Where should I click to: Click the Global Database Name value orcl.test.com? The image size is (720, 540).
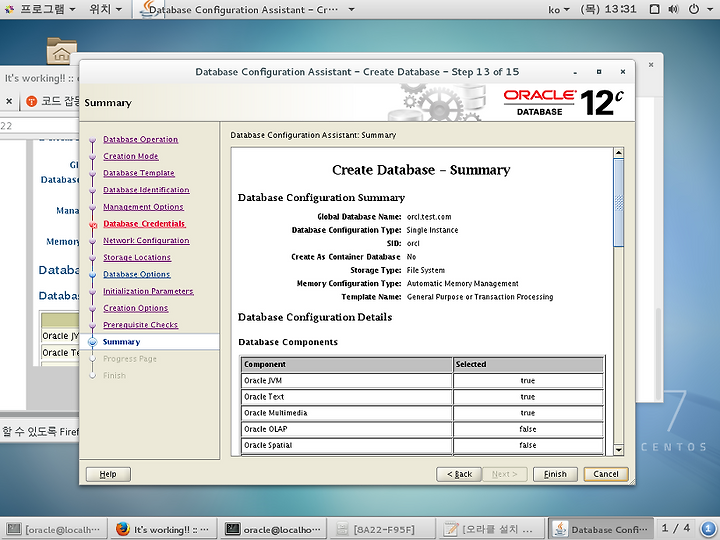pyautogui.click(x=429, y=217)
